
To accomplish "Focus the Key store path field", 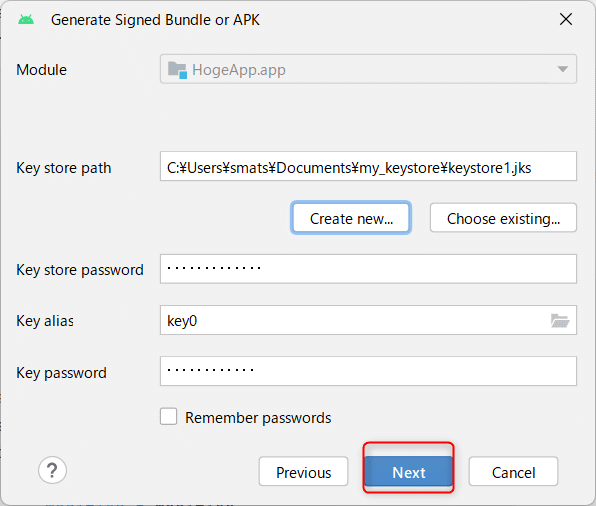I will tap(368, 167).
